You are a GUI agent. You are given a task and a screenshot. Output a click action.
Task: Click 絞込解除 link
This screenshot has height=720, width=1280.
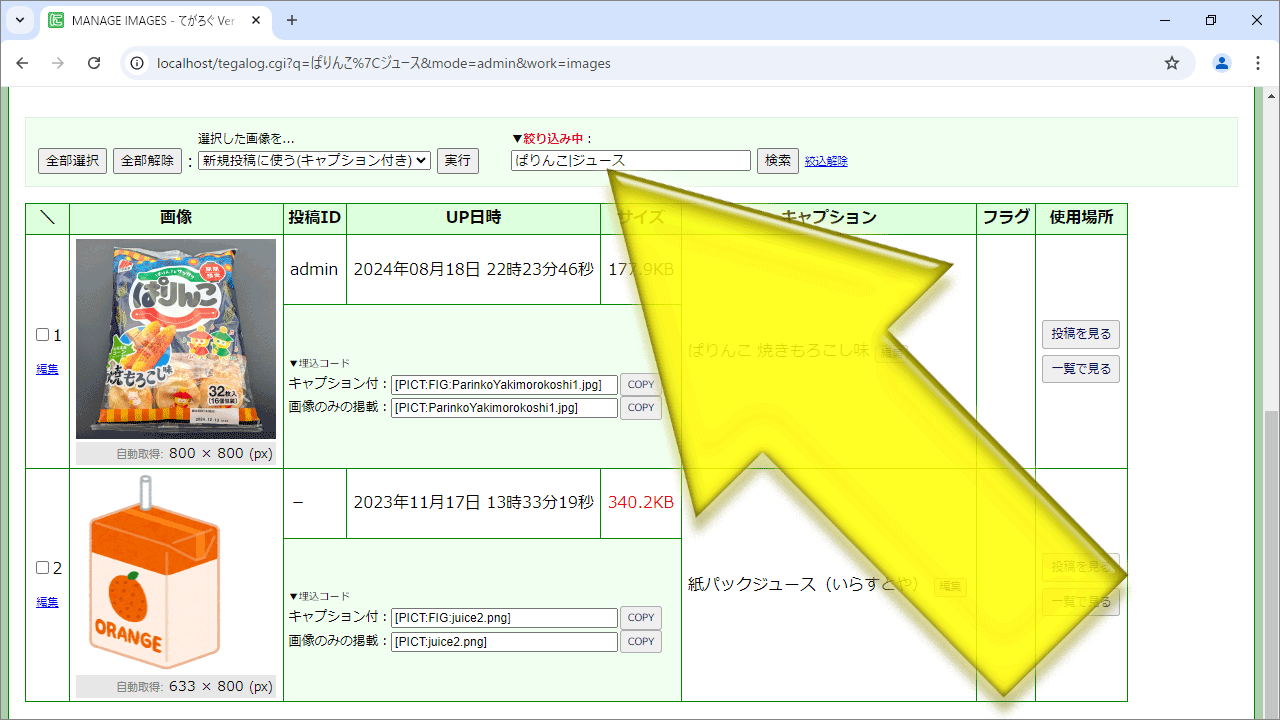tap(826, 161)
